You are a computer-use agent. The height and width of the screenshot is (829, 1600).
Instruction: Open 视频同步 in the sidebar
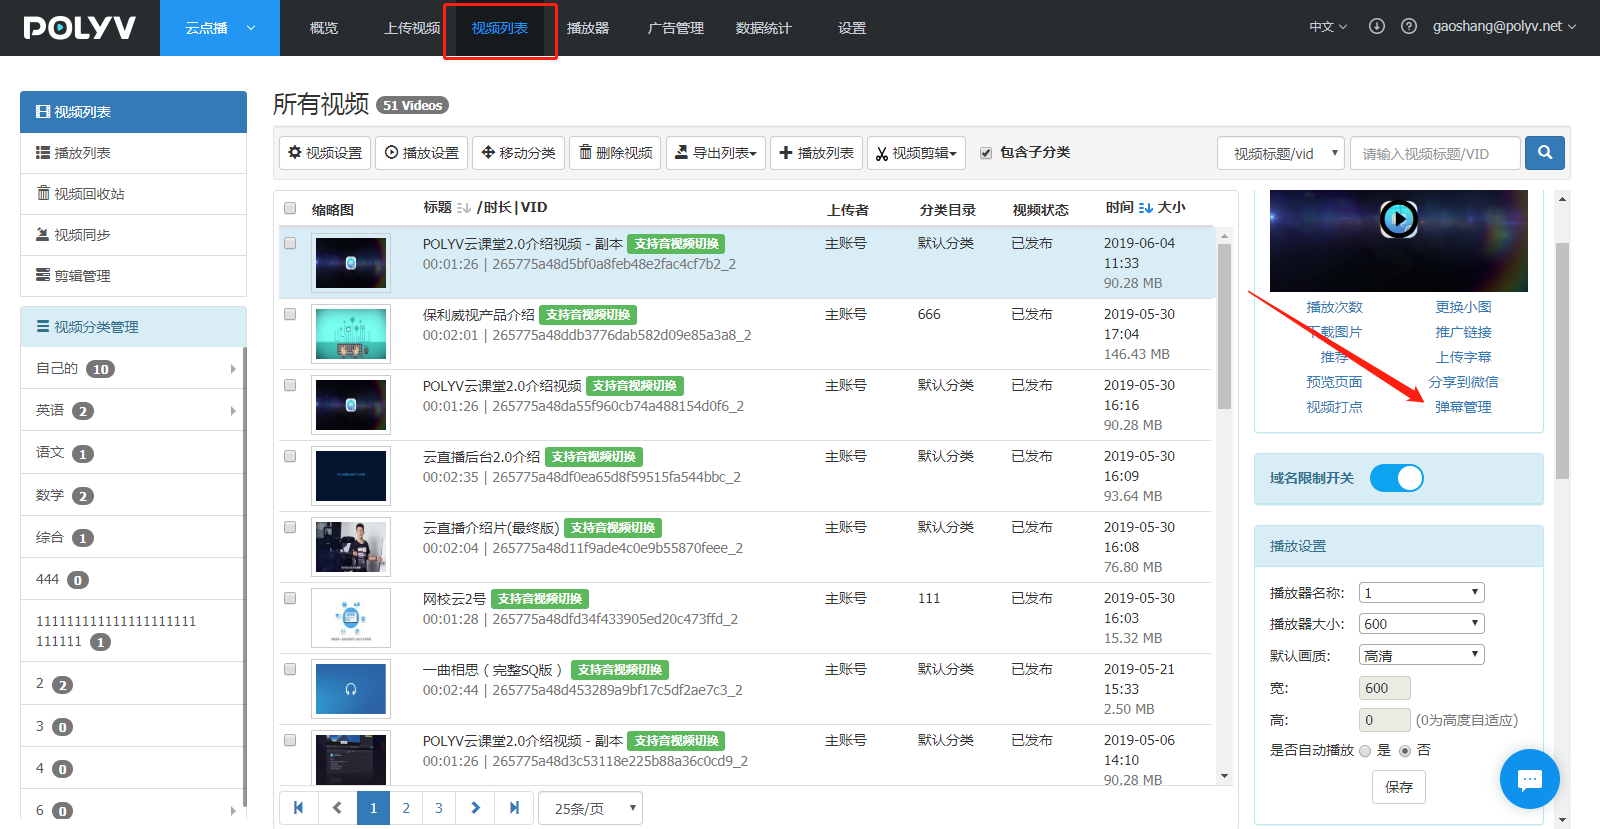[133, 235]
